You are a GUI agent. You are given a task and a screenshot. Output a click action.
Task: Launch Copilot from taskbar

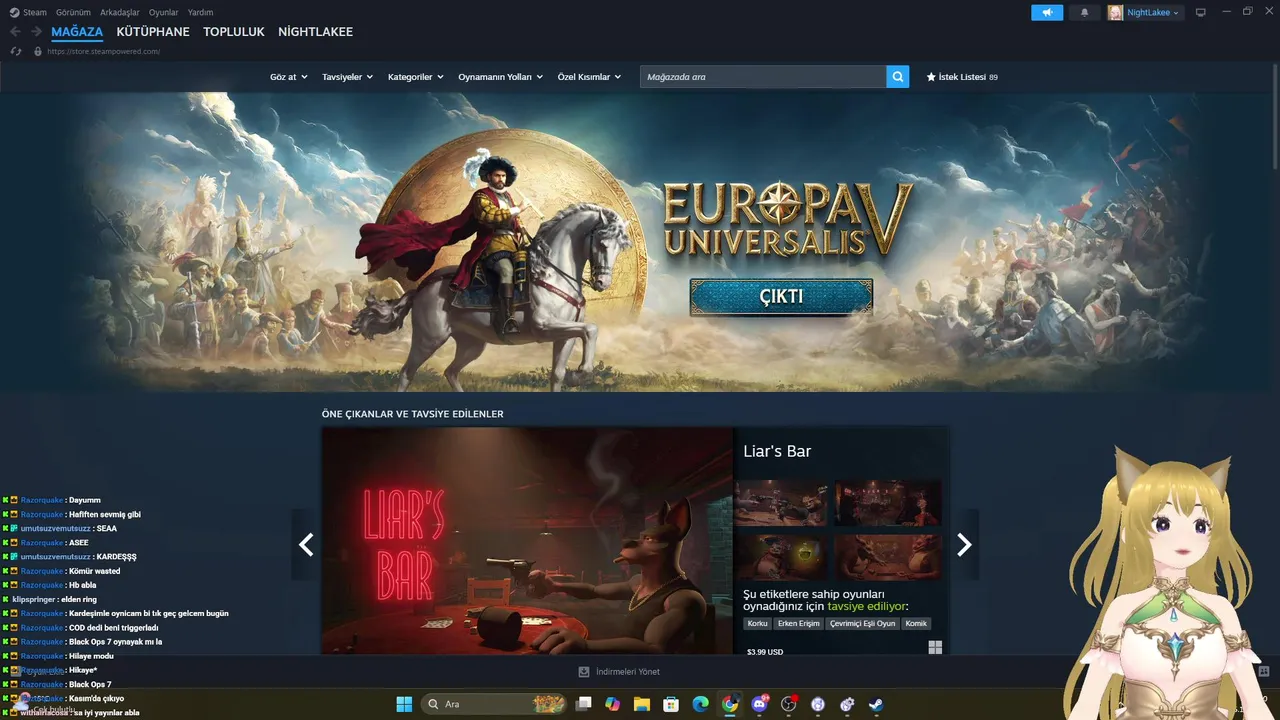point(612,704)
